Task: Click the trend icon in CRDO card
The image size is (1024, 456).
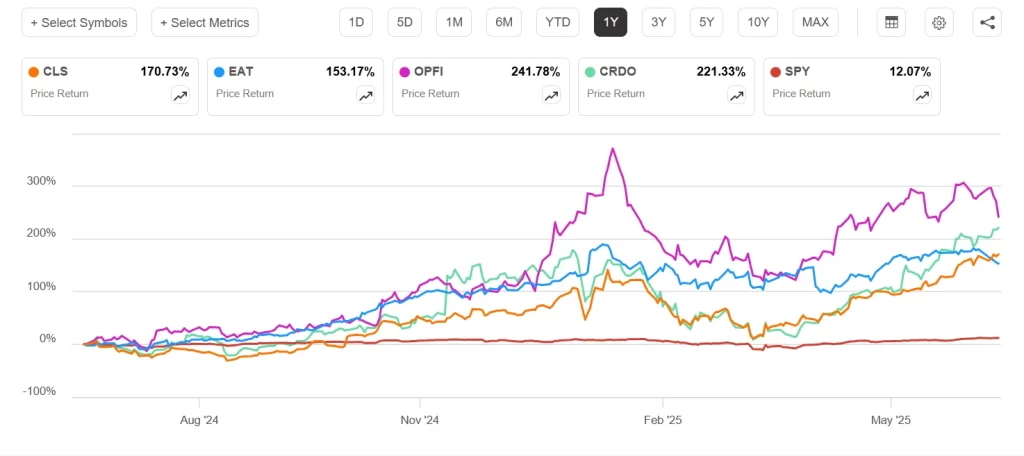Action: coord(736,95)
